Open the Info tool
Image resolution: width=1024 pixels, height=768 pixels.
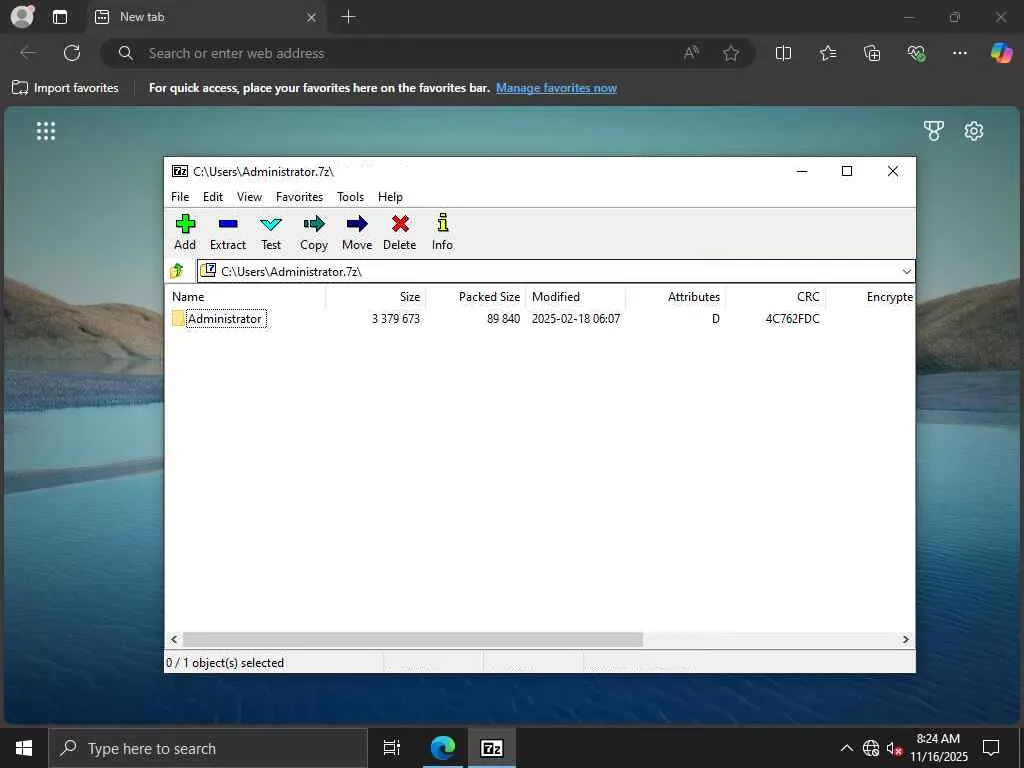pos(443,223)
